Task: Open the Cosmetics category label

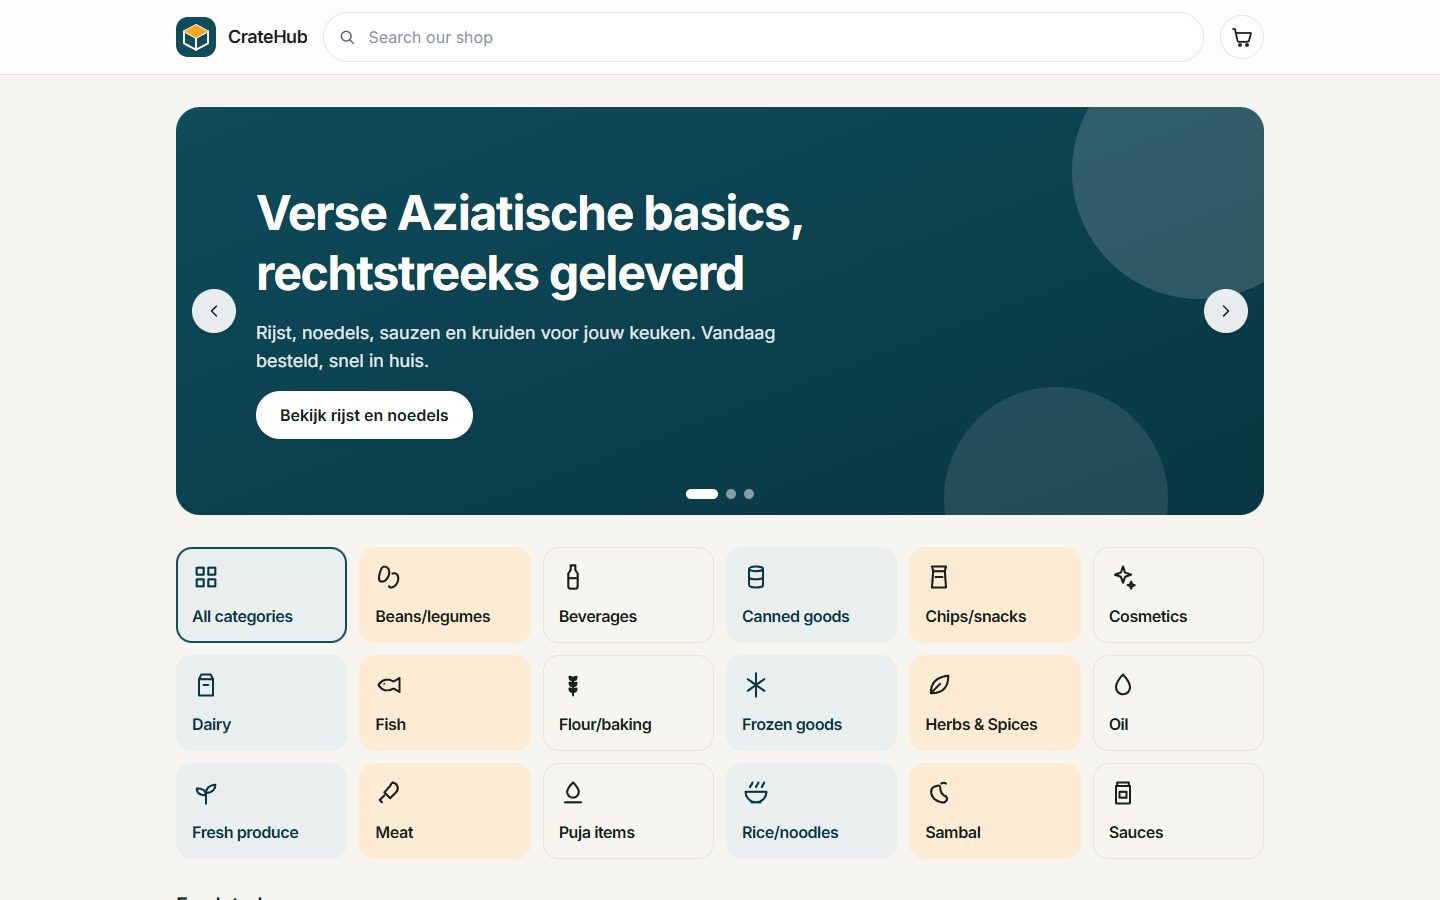Action: pos(1148,616)
